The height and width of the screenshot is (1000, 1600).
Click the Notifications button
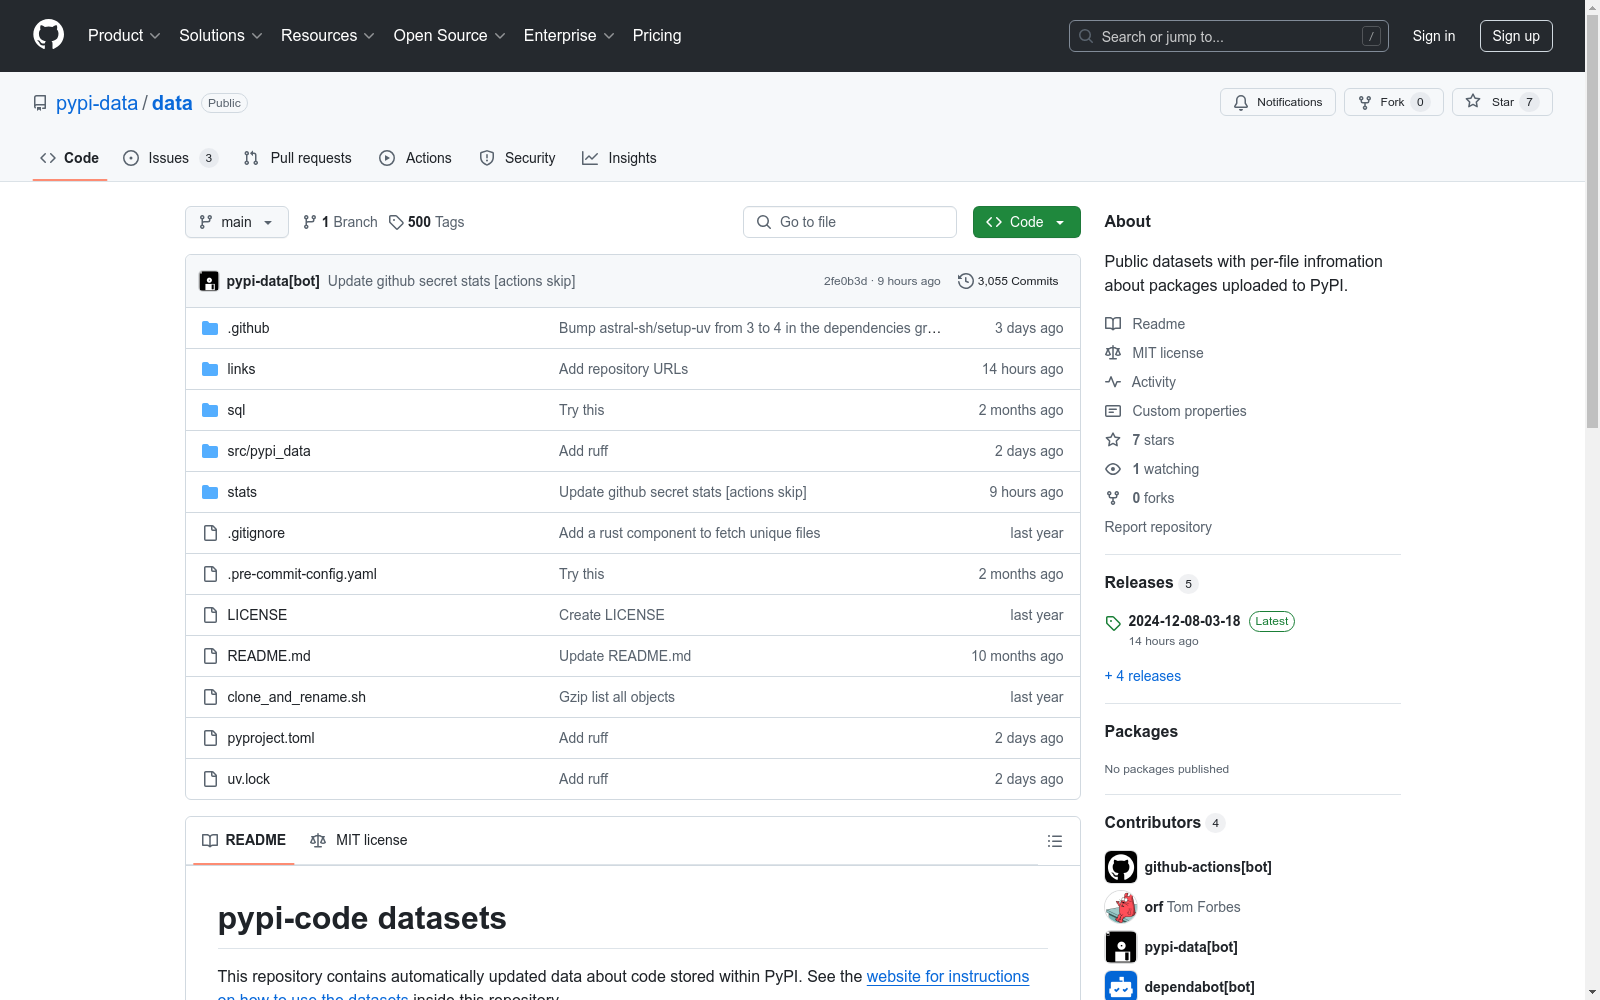pos(1278,102)
